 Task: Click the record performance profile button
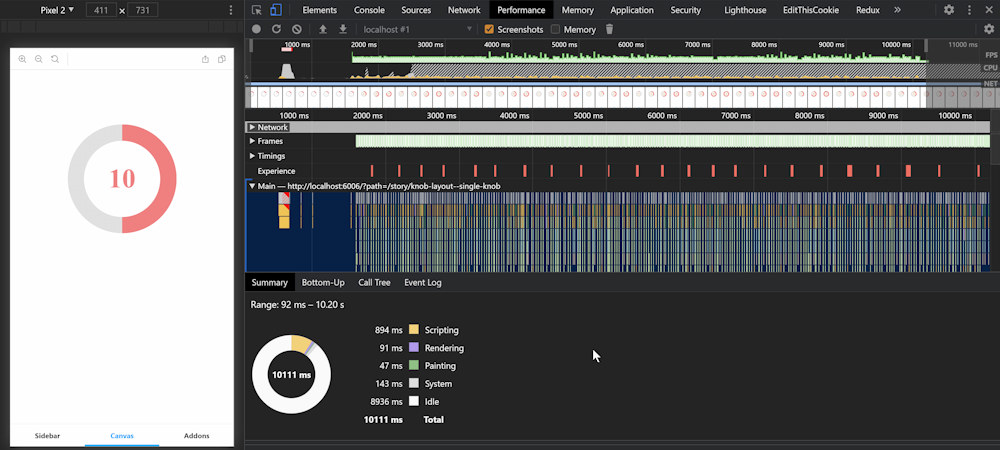(257, 29)
